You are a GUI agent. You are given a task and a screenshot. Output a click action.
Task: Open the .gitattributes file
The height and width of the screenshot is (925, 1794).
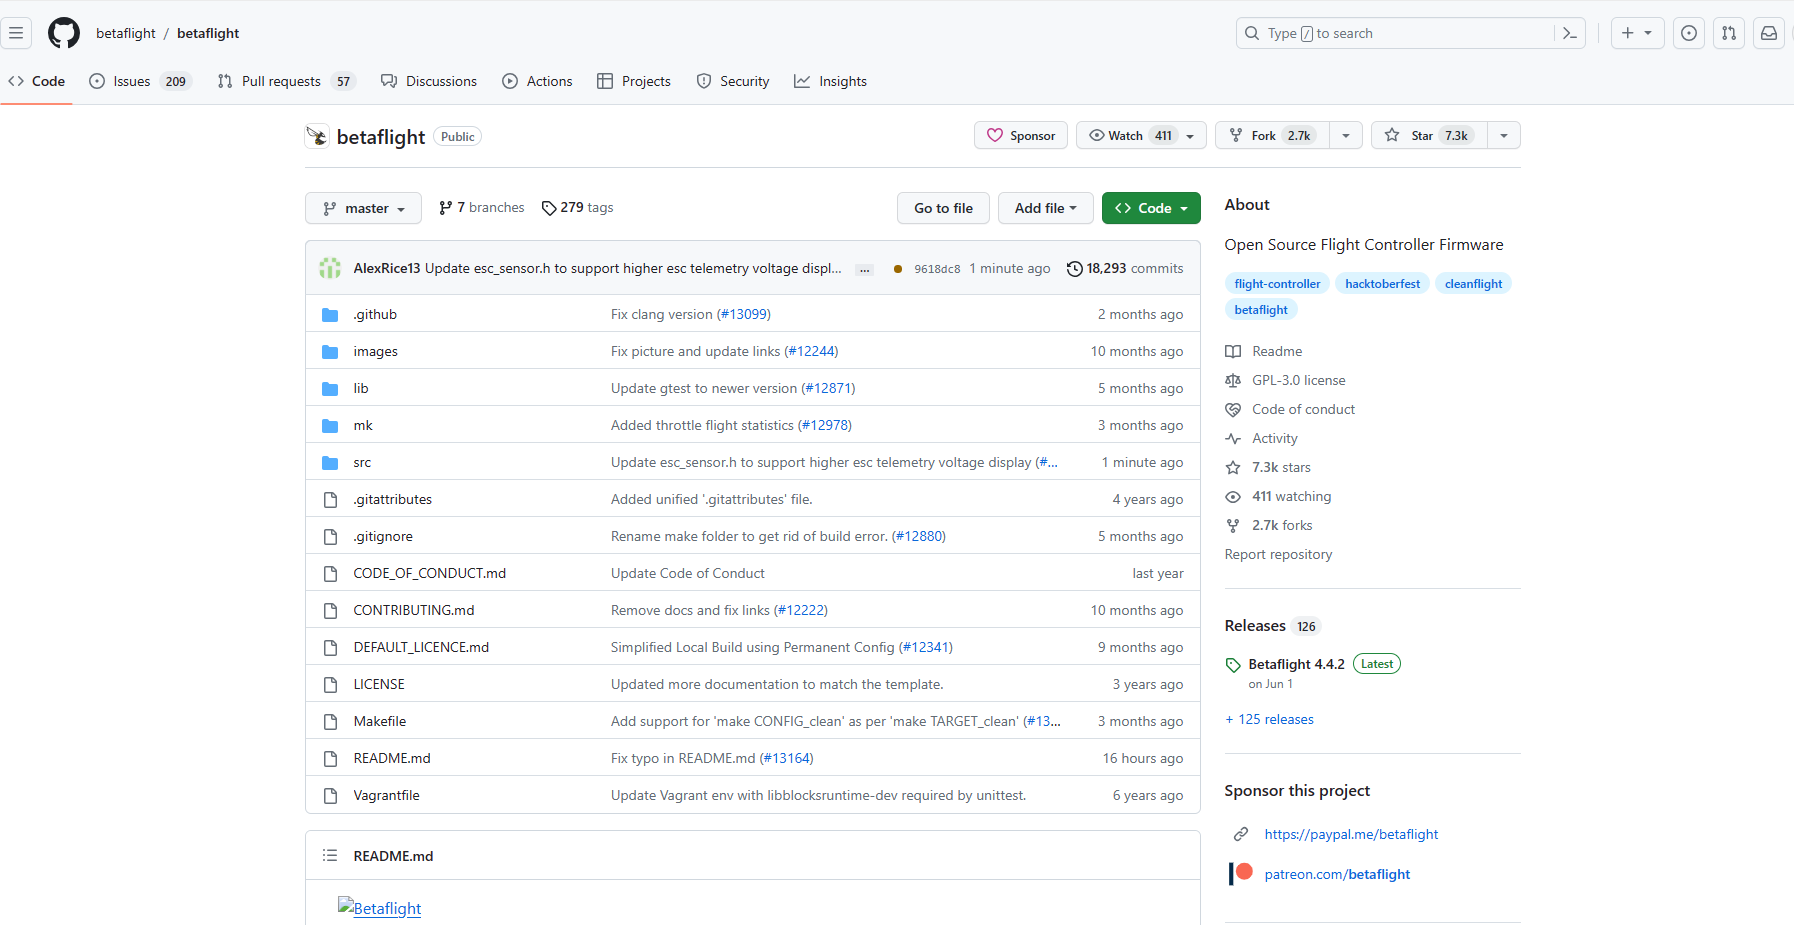pos(393,499)
